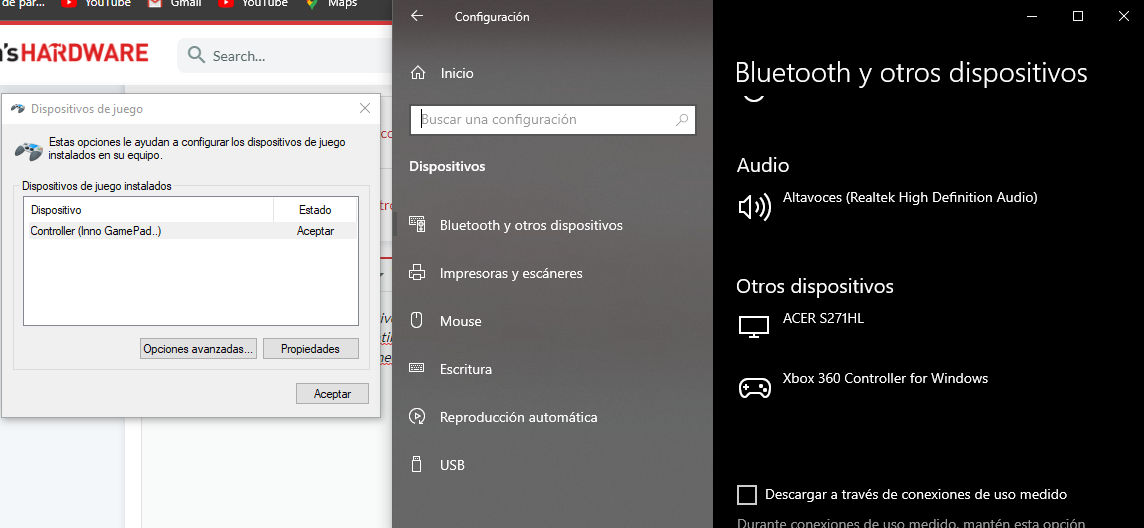The image size is (1144, 528).
Task: Click the Maps bookmark in browser bar
Action: tap(332, 4)
